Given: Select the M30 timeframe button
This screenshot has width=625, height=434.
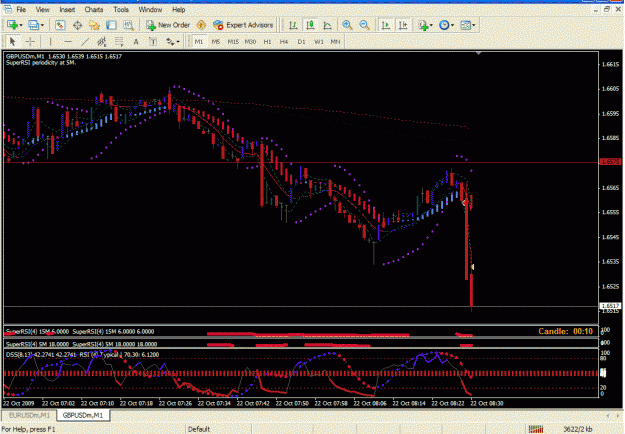Looking at the screenshot, I should coord(250,41).
